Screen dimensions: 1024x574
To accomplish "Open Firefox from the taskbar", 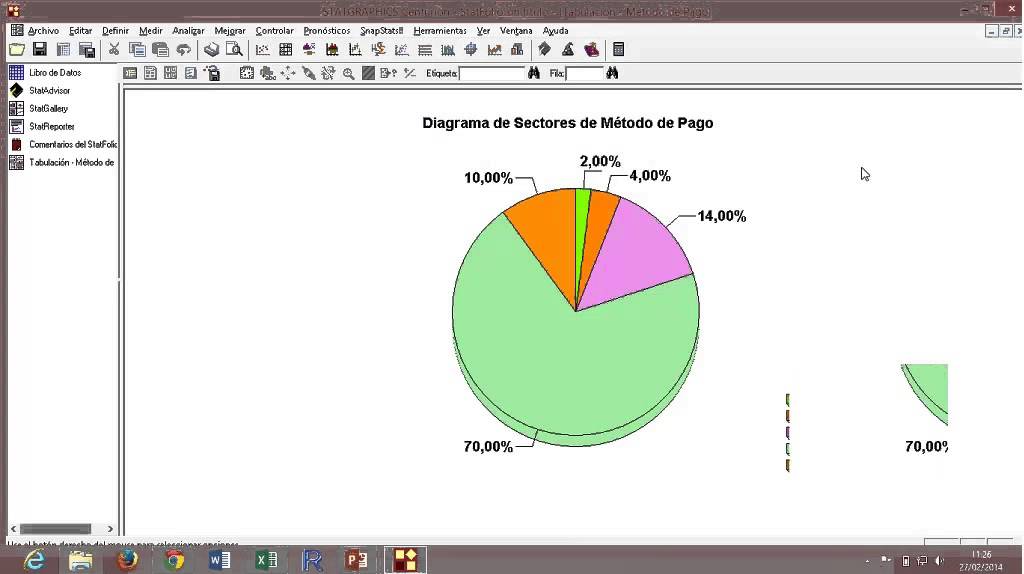I will [x=127, y=560].
